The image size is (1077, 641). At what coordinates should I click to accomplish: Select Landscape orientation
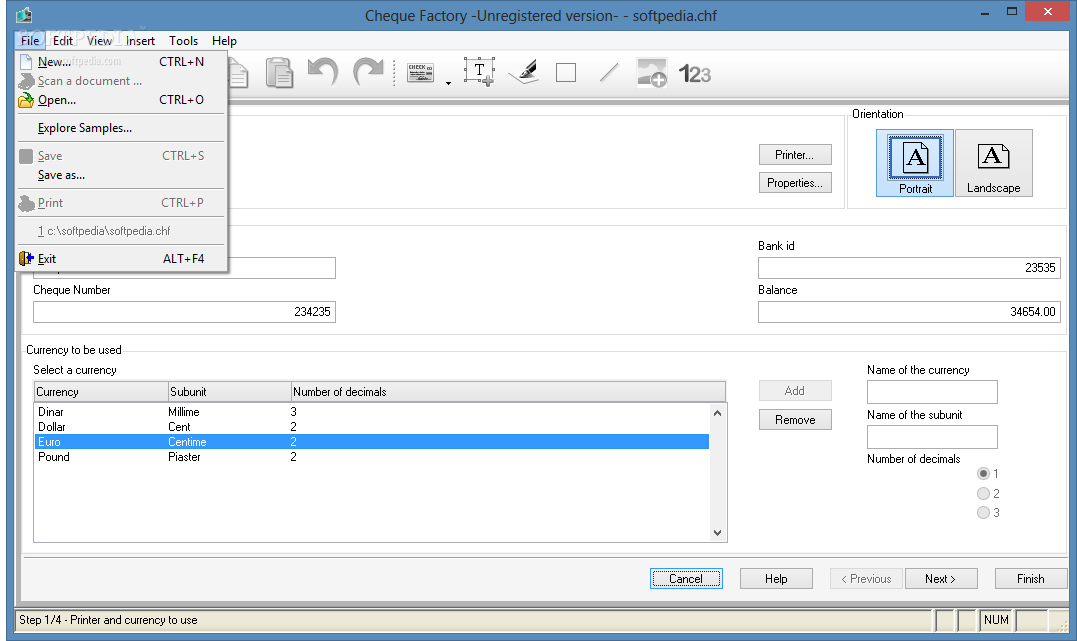click(x=993, y=164)
